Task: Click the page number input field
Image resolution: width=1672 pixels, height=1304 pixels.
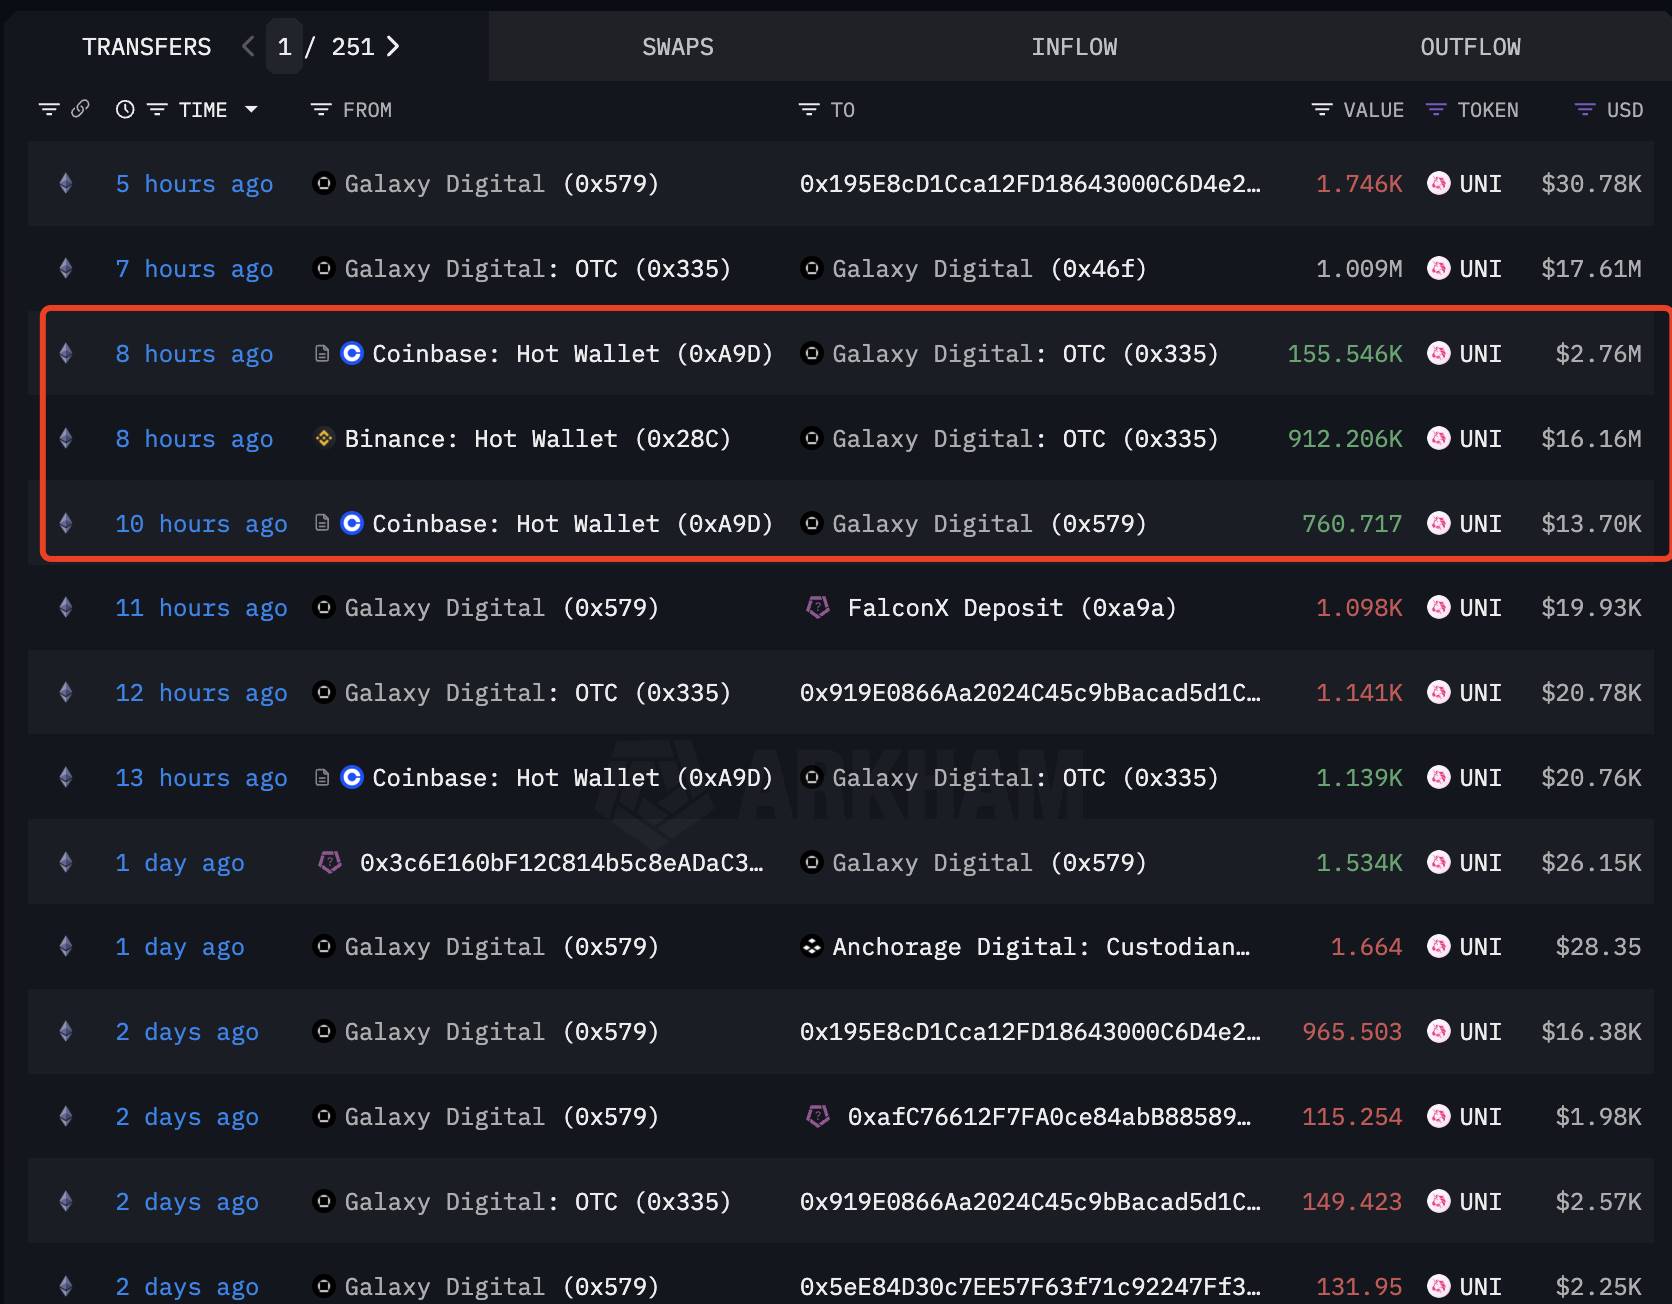Action: point(284,47)
